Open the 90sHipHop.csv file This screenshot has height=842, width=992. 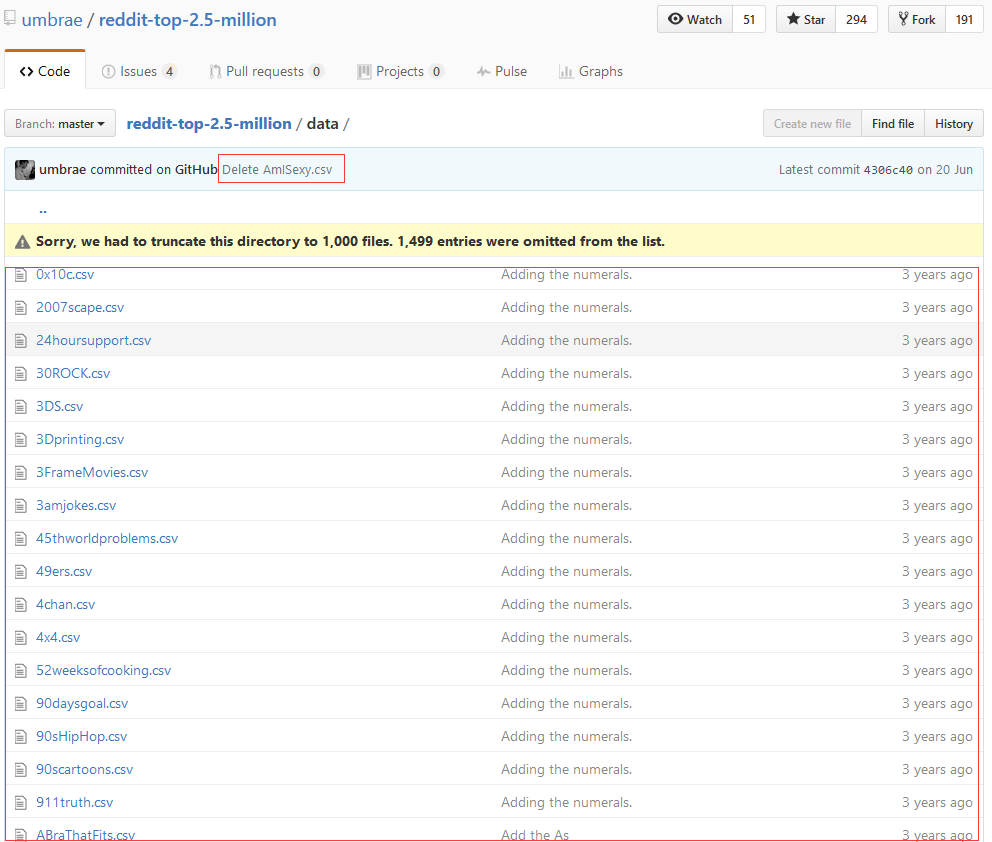[82, 736]
